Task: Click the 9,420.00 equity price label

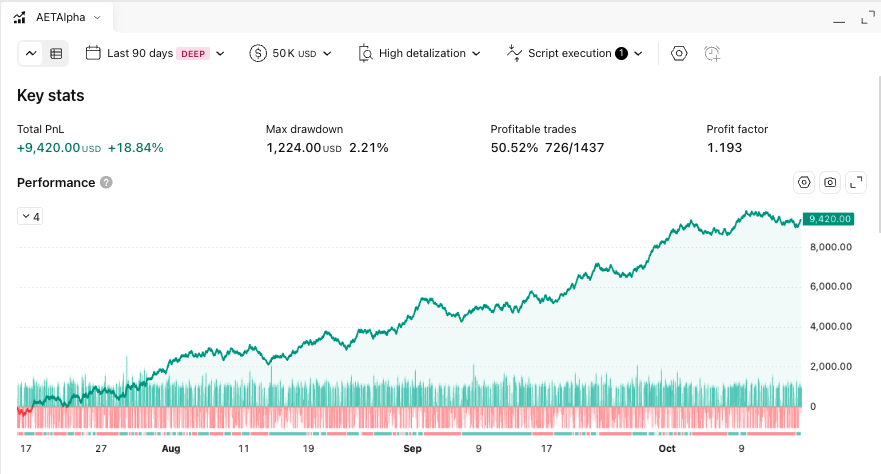Action: tap(829, 219)
